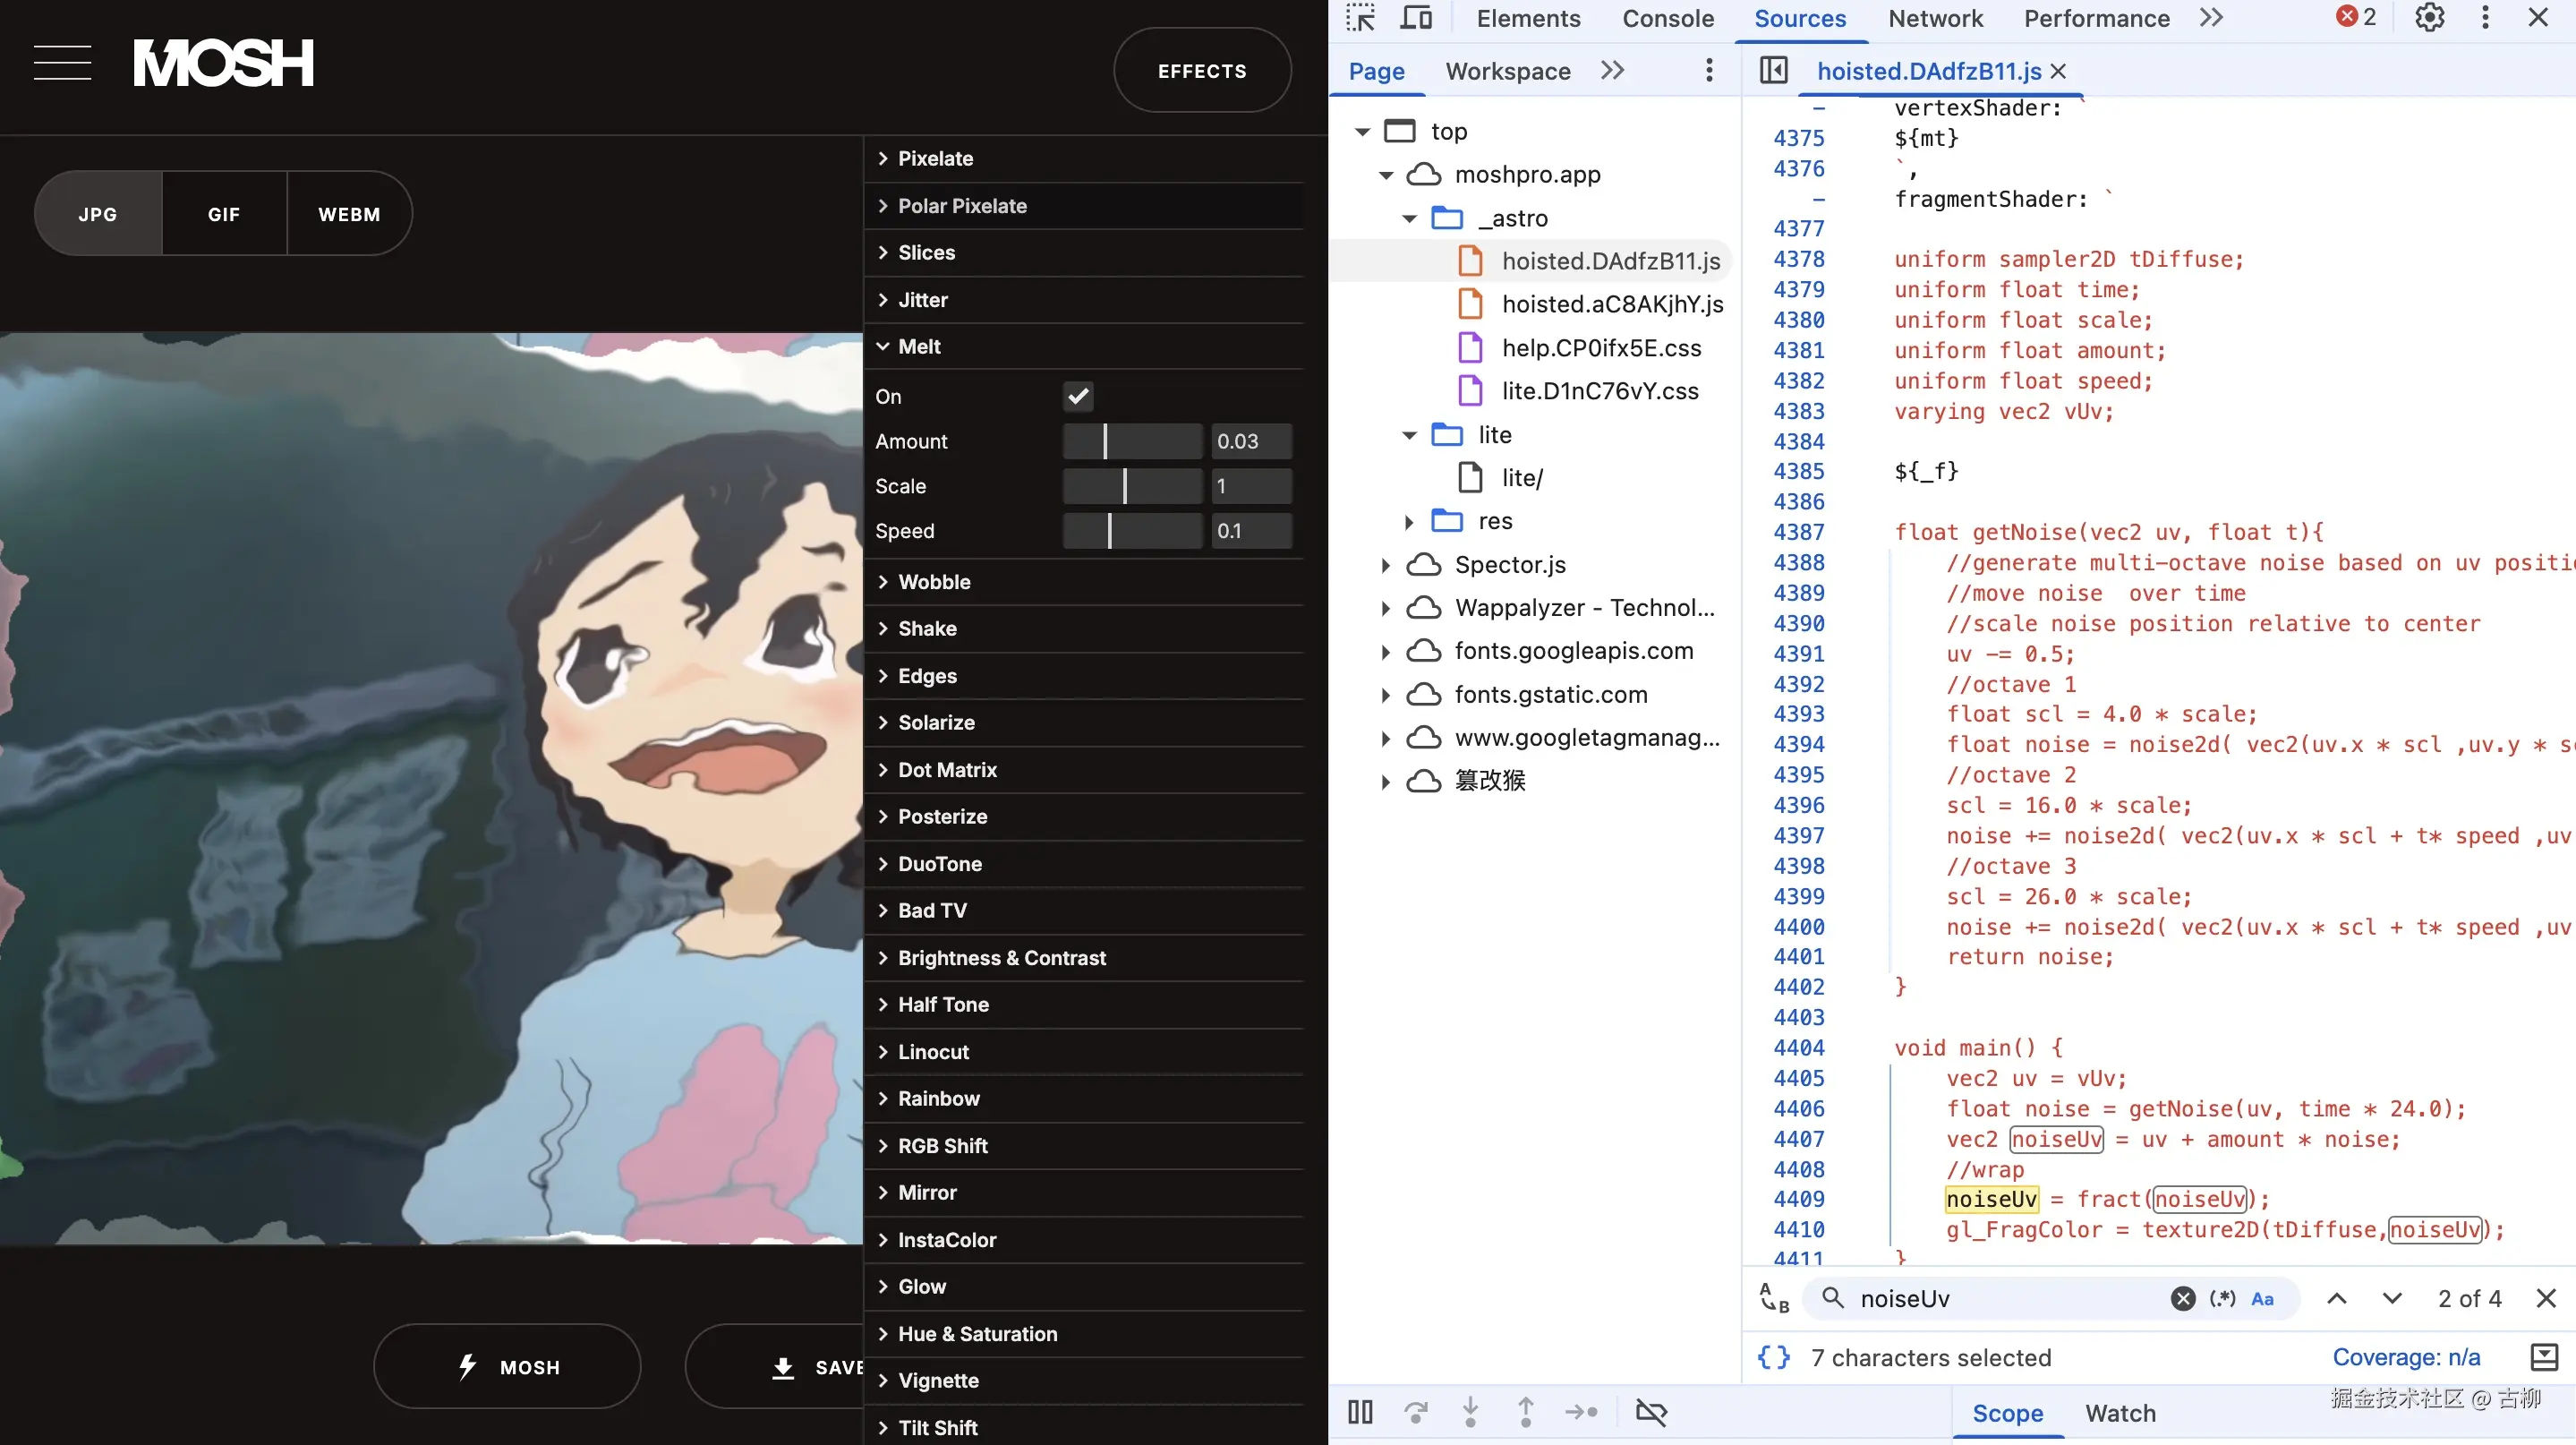Expand the Wobble effect section
Image resolution: width=2576 pixels, height=1445 pixels.
(933, 582)
